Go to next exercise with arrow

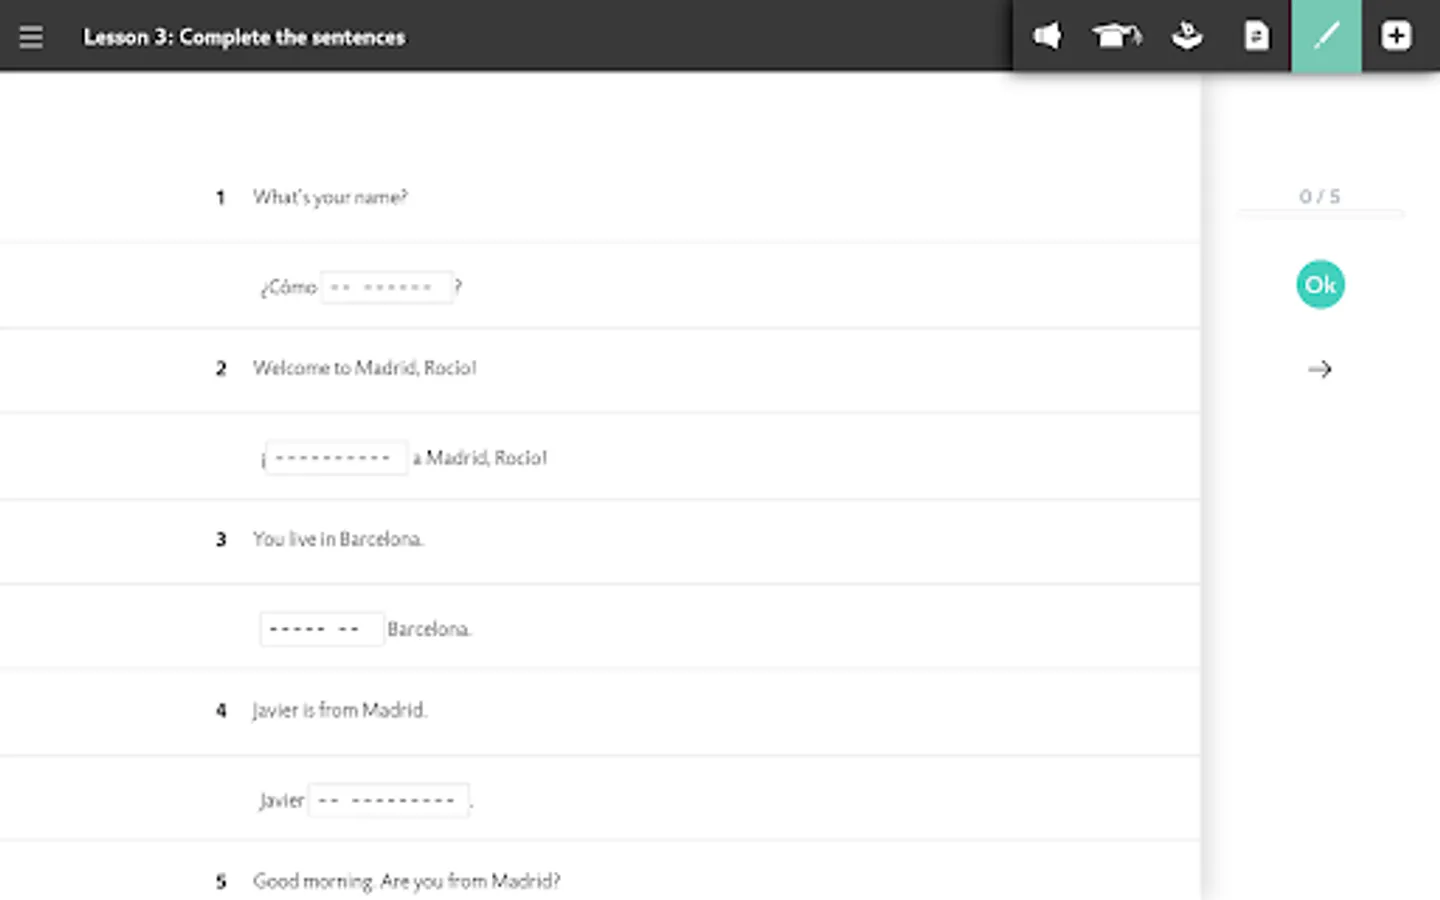pos(1320,370)
